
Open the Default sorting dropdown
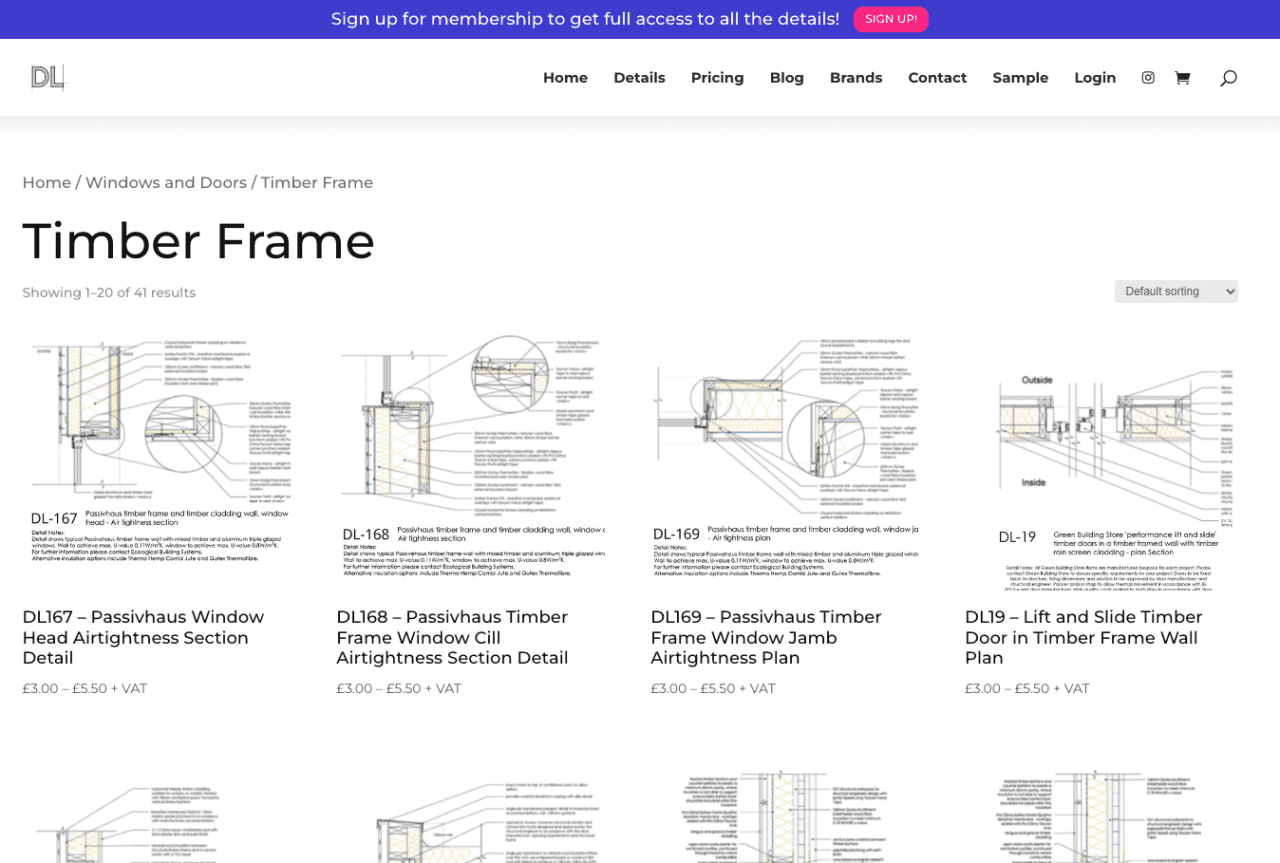coord(1176,291)
